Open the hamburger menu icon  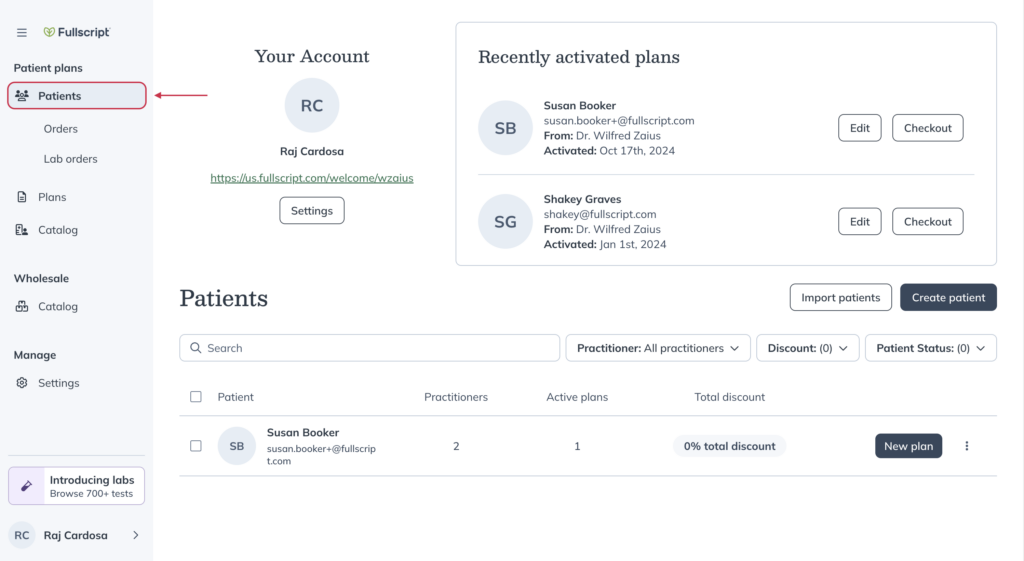coord(22,32)
